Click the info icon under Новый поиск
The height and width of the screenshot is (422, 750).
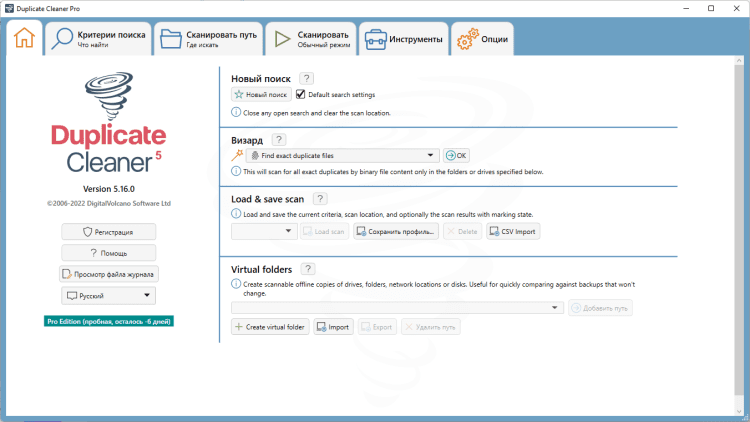coord(236,112)
